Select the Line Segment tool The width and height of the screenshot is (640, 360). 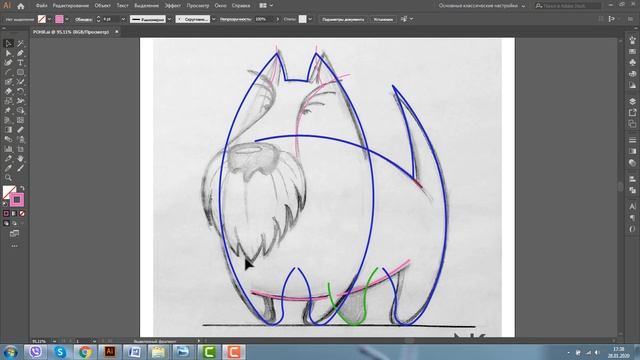8,72
